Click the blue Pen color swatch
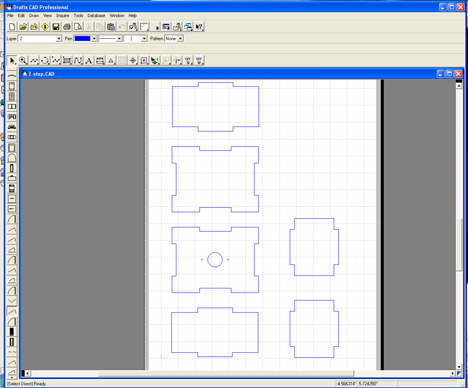The image size is (468, 388). pyautogui.click(x=83, y=39)
